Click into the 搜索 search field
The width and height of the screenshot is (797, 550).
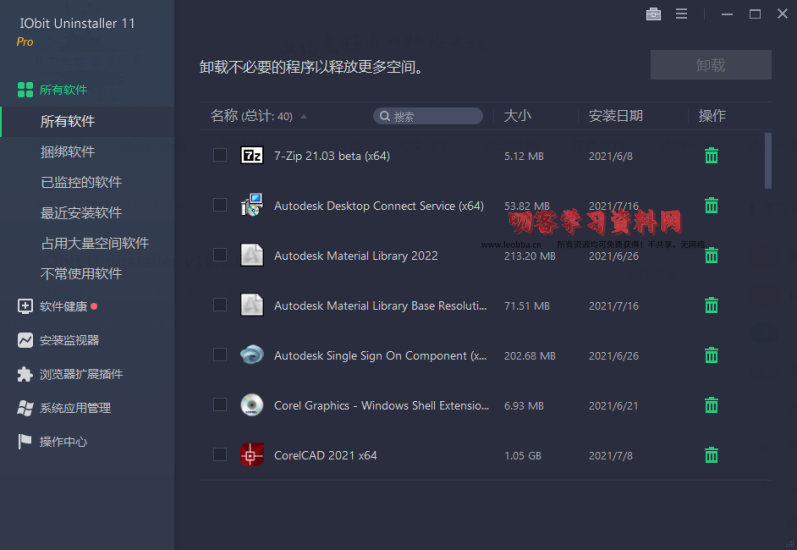(x=428, y=116)
